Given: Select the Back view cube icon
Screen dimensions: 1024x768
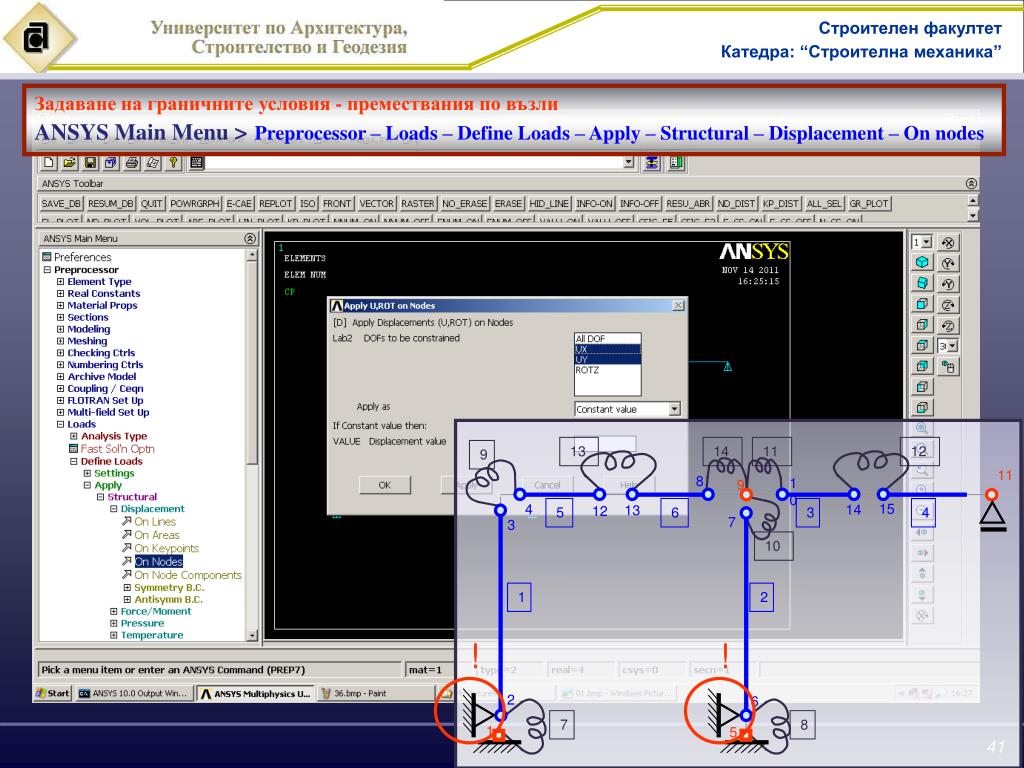Looking at the screenshot, I should tap(922, 366).
